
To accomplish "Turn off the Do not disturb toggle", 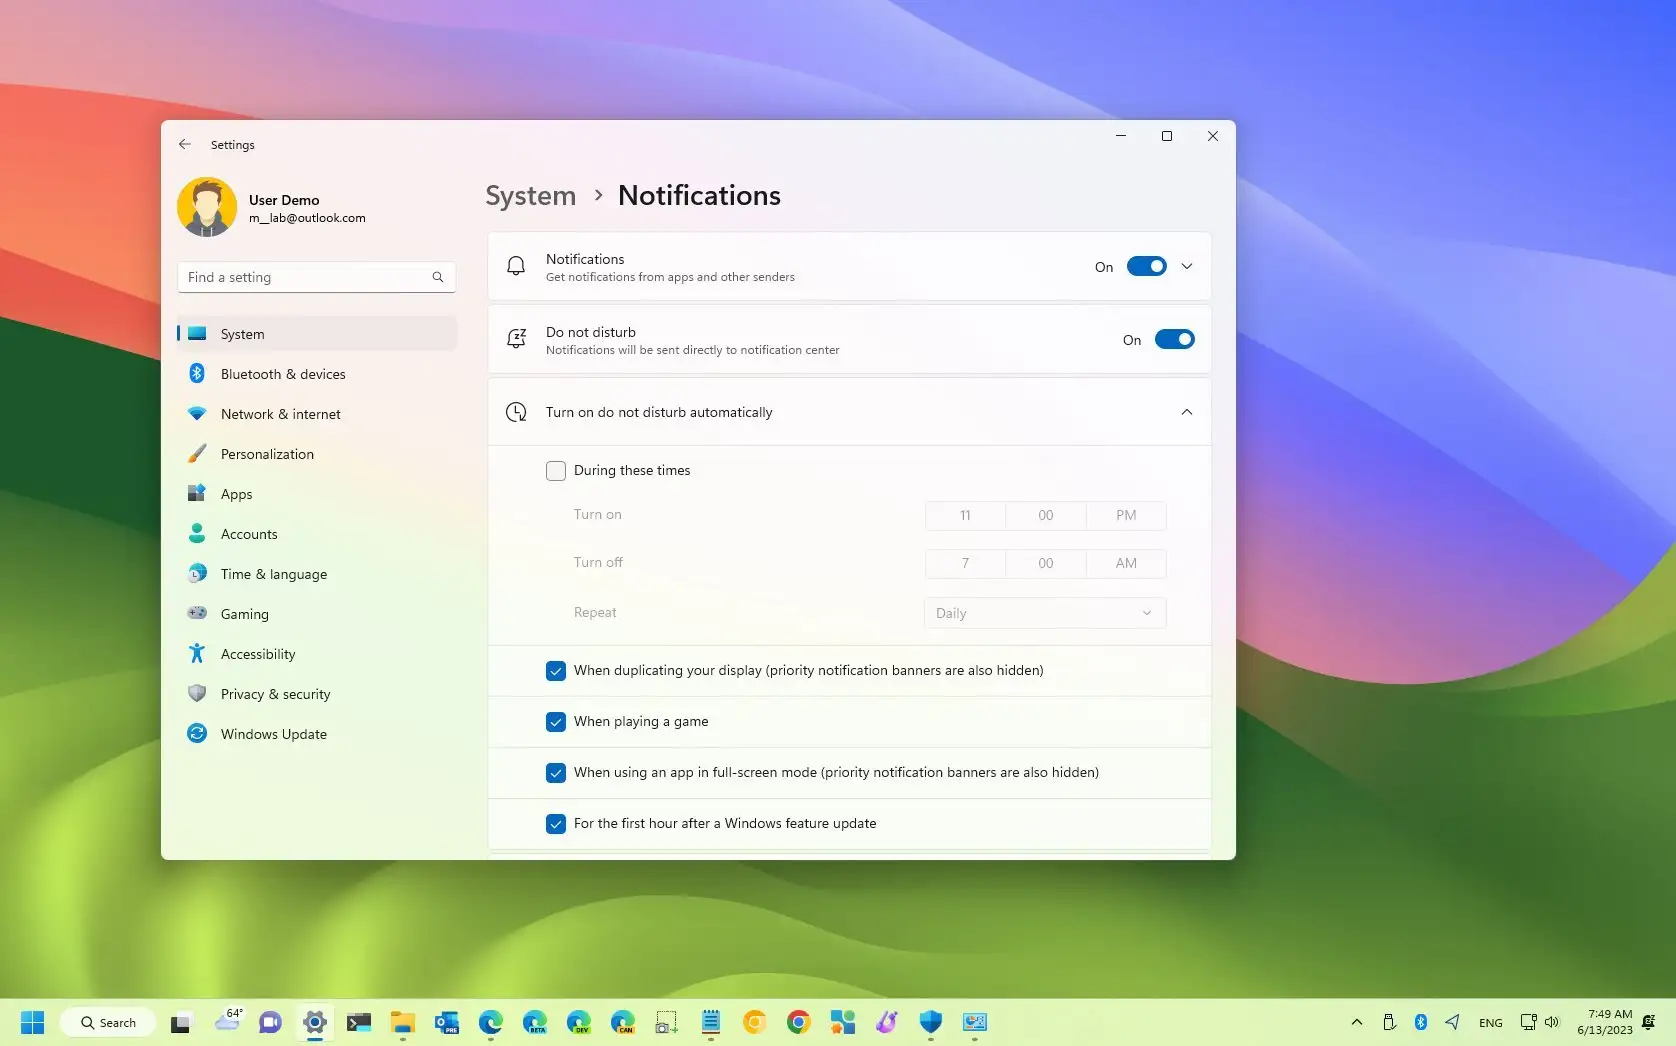I will [1175, 339].
